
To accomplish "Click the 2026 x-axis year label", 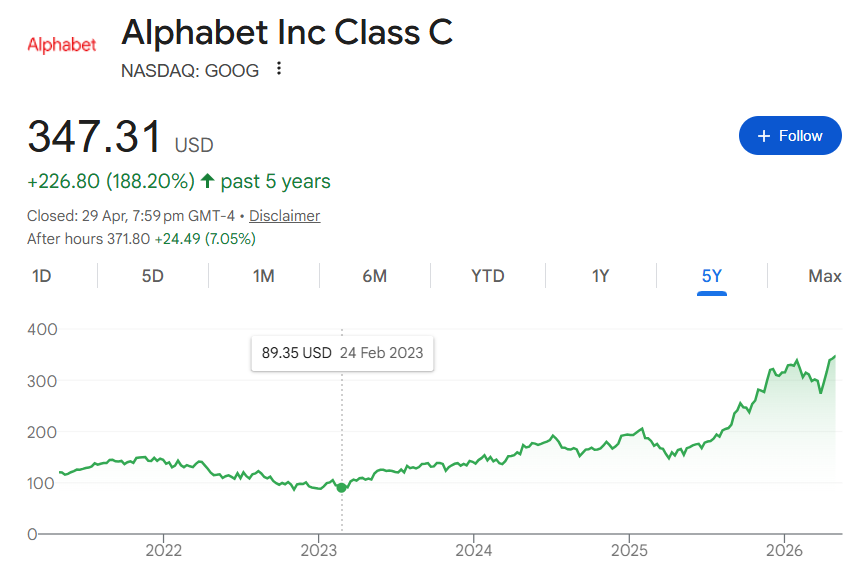I will point(784,550).
